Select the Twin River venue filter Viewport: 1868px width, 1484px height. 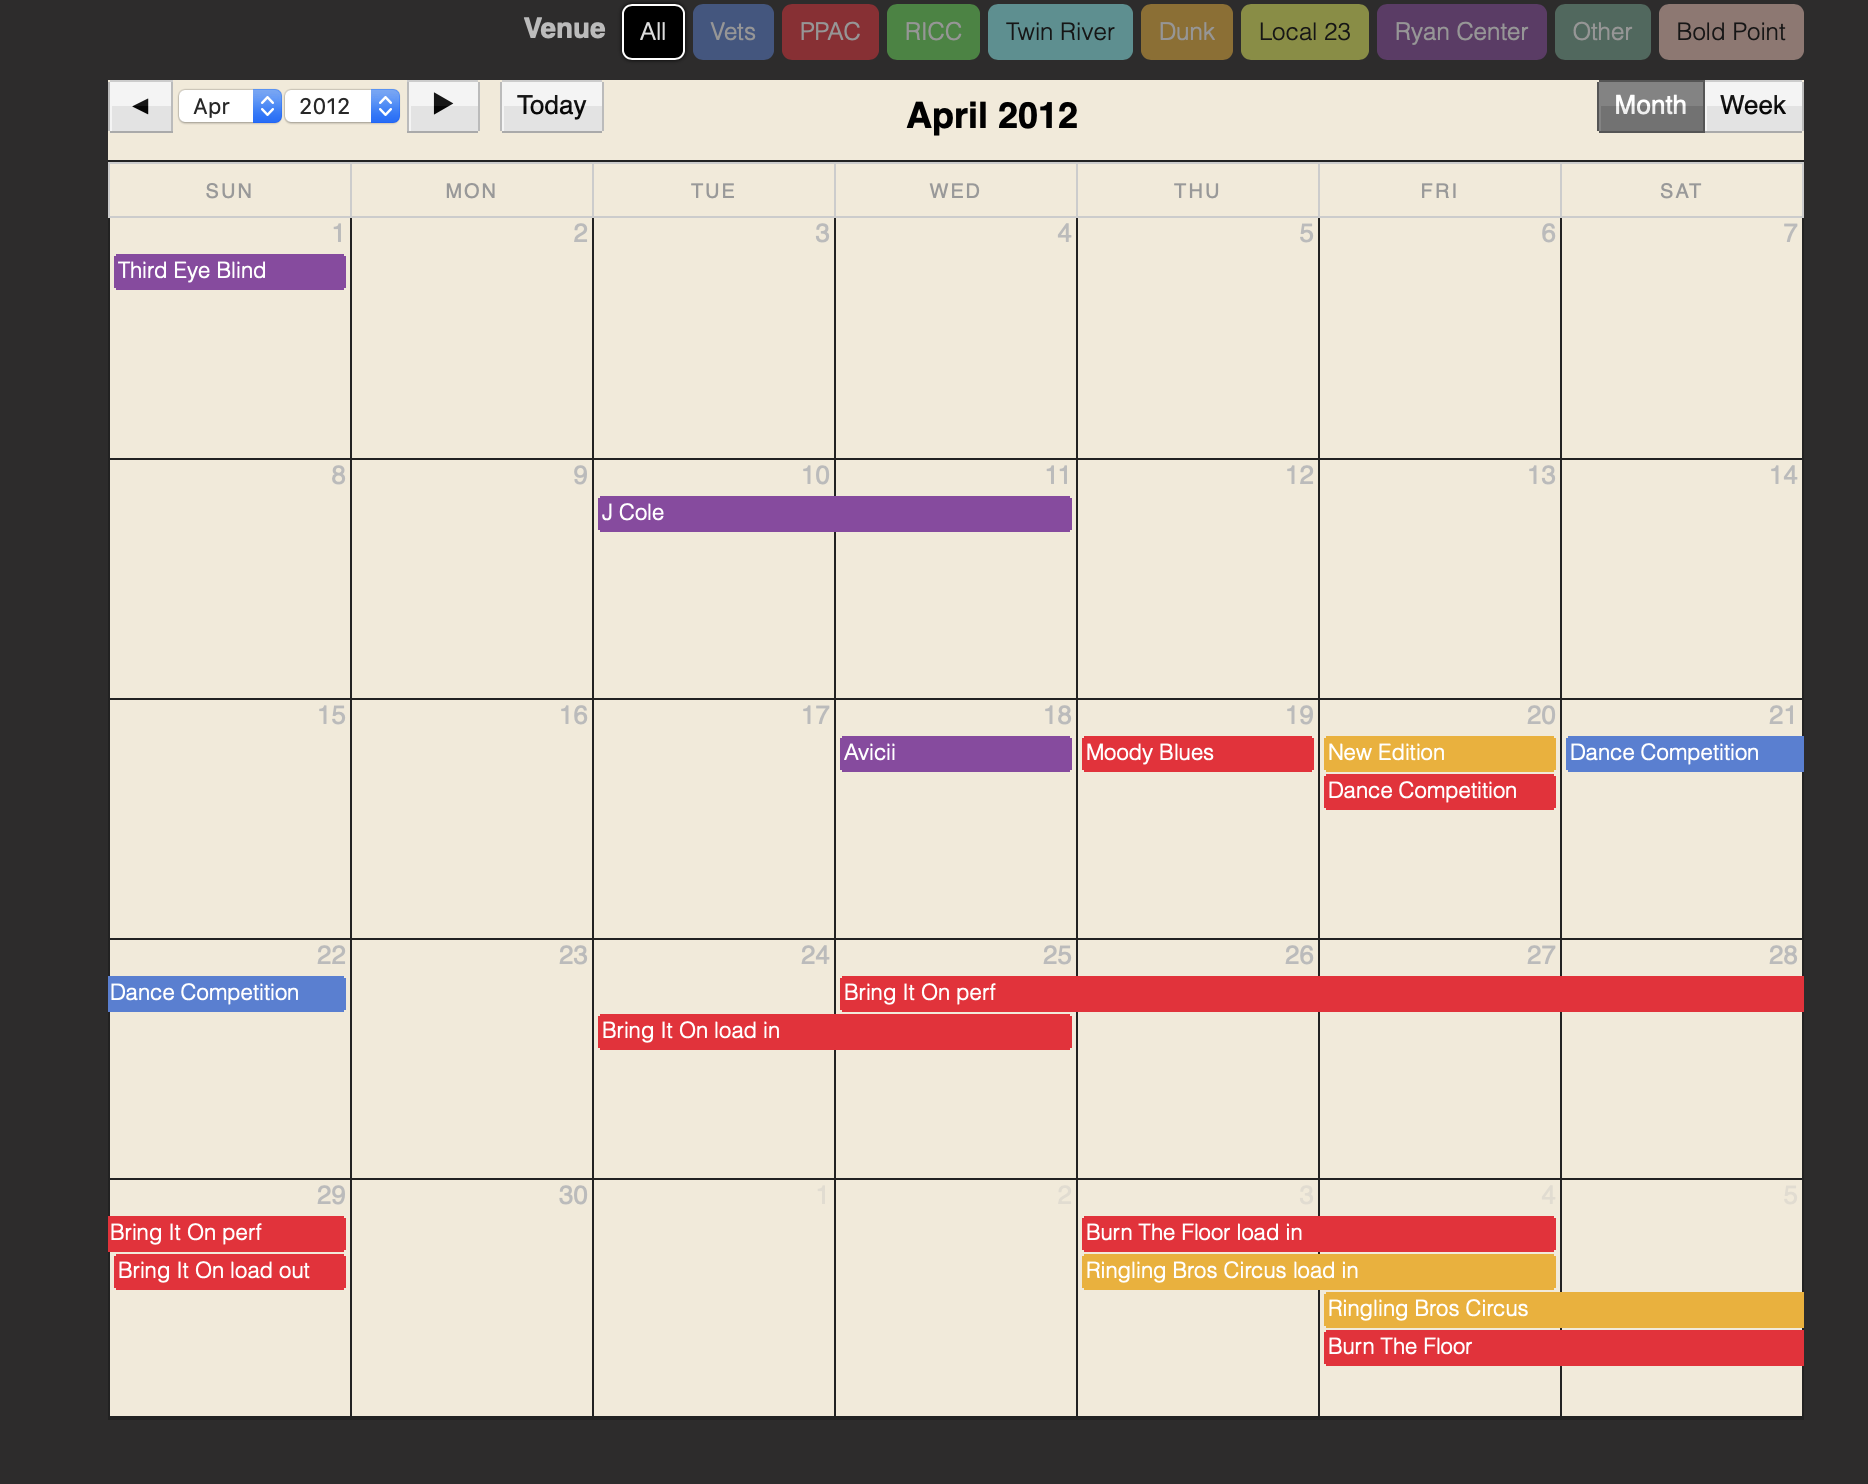coord(1059,32)
